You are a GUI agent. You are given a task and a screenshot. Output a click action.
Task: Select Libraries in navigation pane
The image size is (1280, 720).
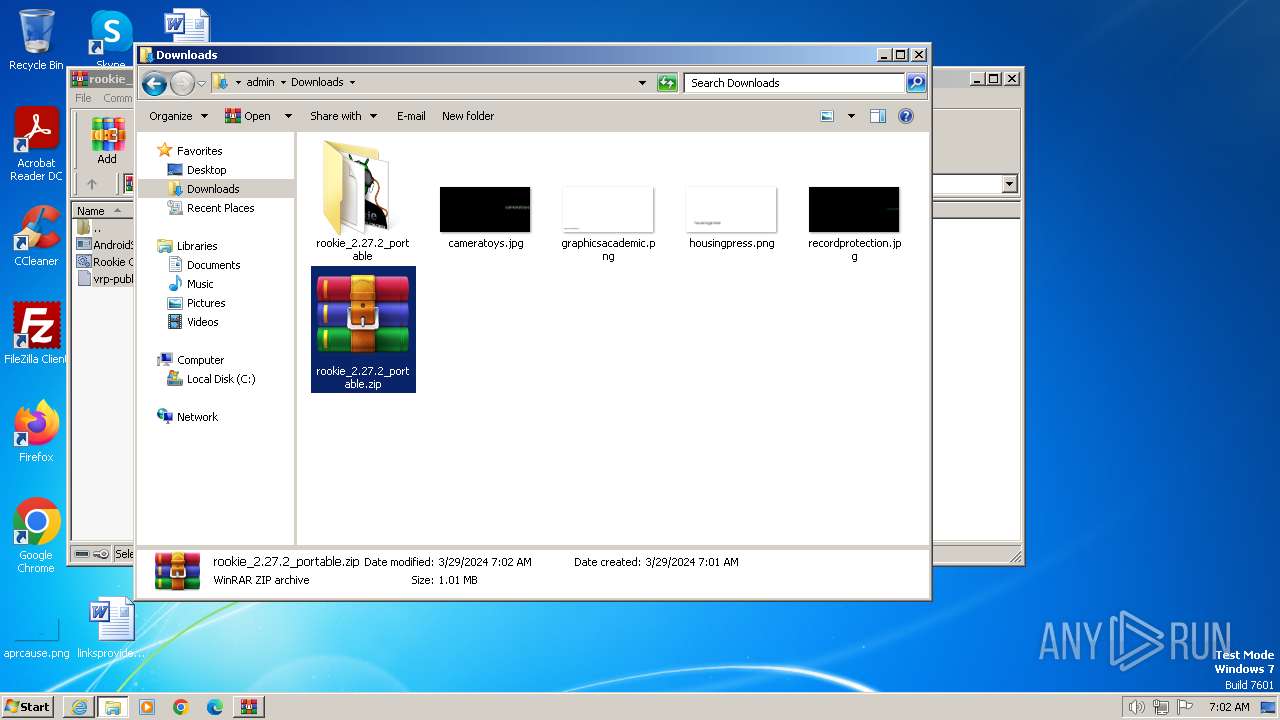(197, 246)
